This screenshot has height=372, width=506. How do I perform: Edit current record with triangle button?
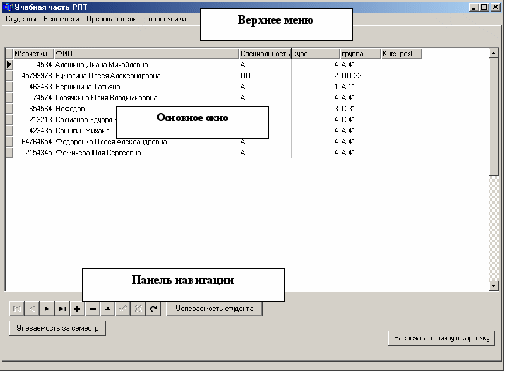pos(108,309)
